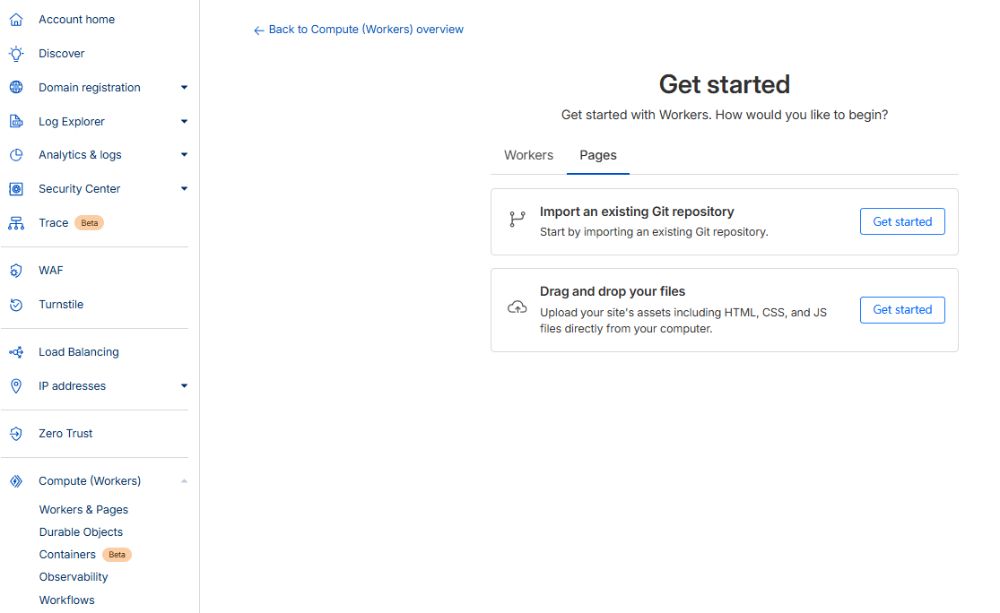The height and width of the screenshot is (613, 1000).
Task: Click the Discover lightbulb icon
Action: click(16, 53)
